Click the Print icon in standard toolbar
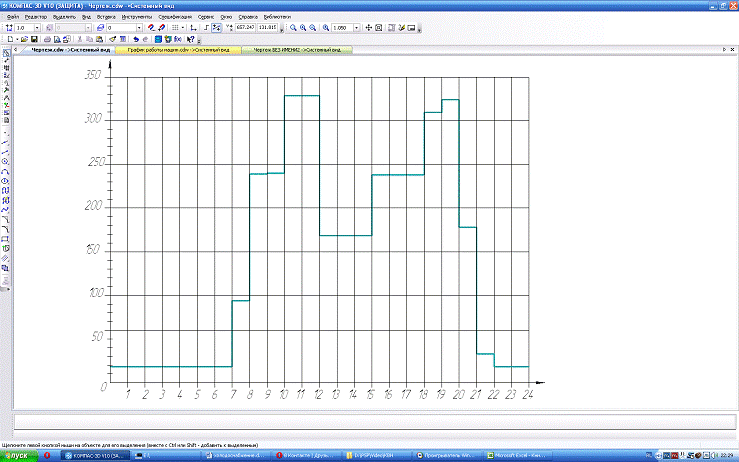The height and width of the screenshot is (462, 739). (49, 39)
